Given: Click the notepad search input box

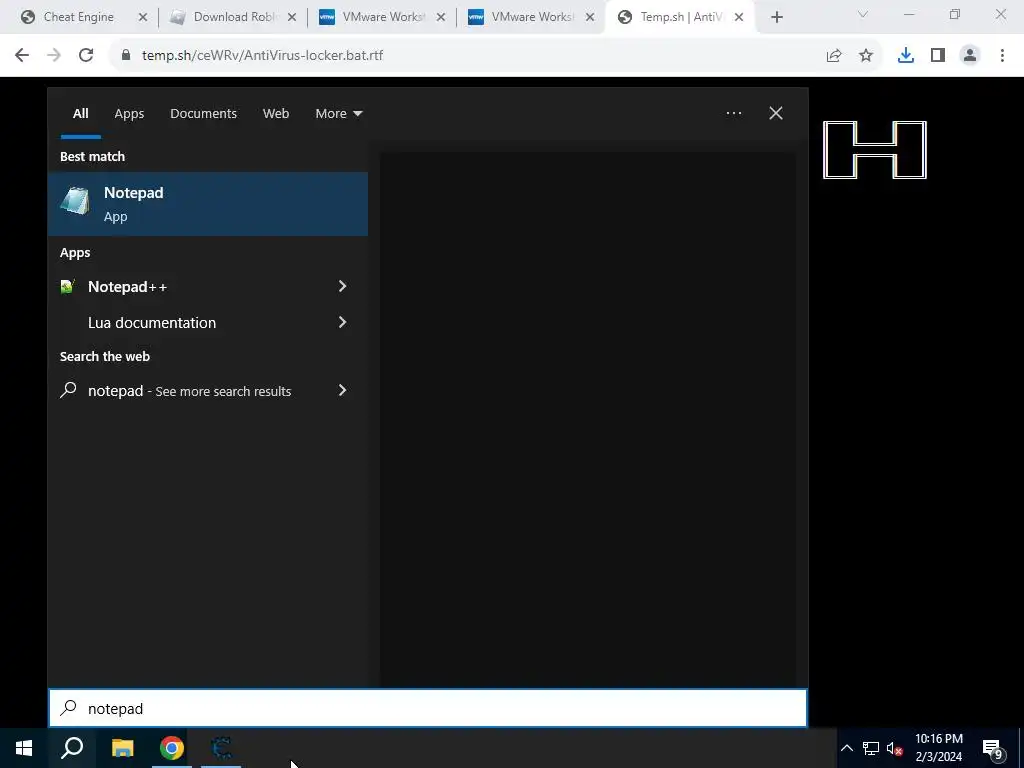Looking at the screenshot, I should click(428, 708).
